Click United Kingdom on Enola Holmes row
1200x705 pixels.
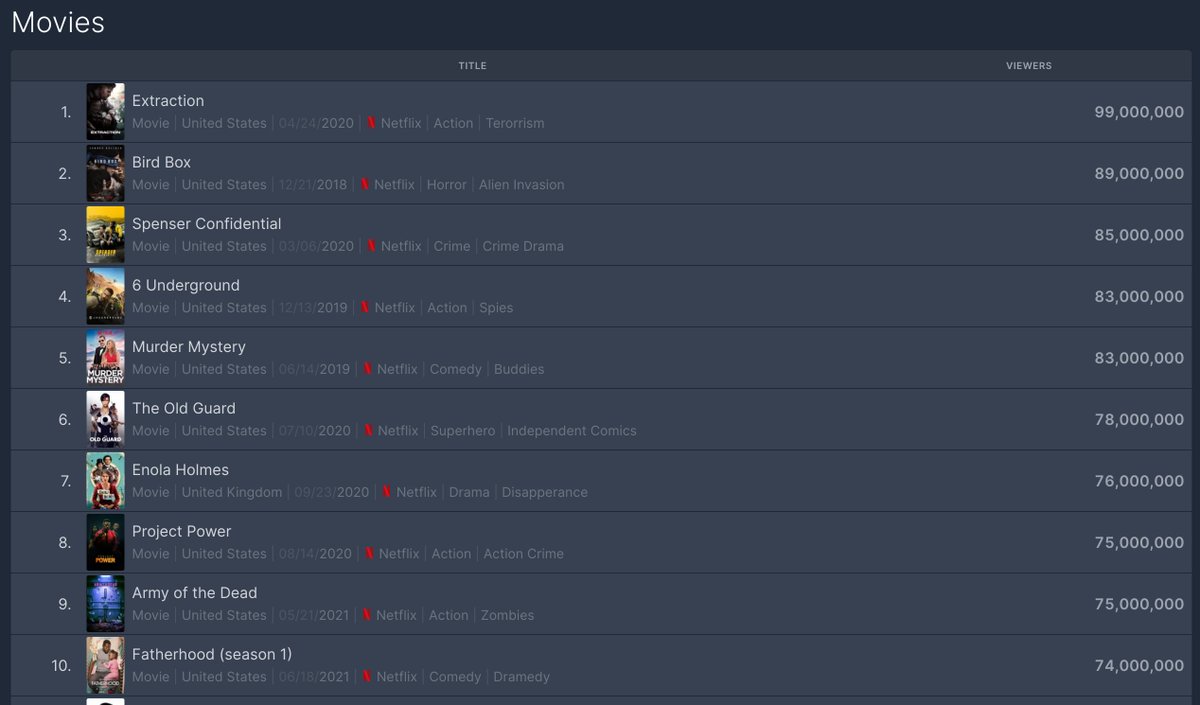(x=231, y=492)
